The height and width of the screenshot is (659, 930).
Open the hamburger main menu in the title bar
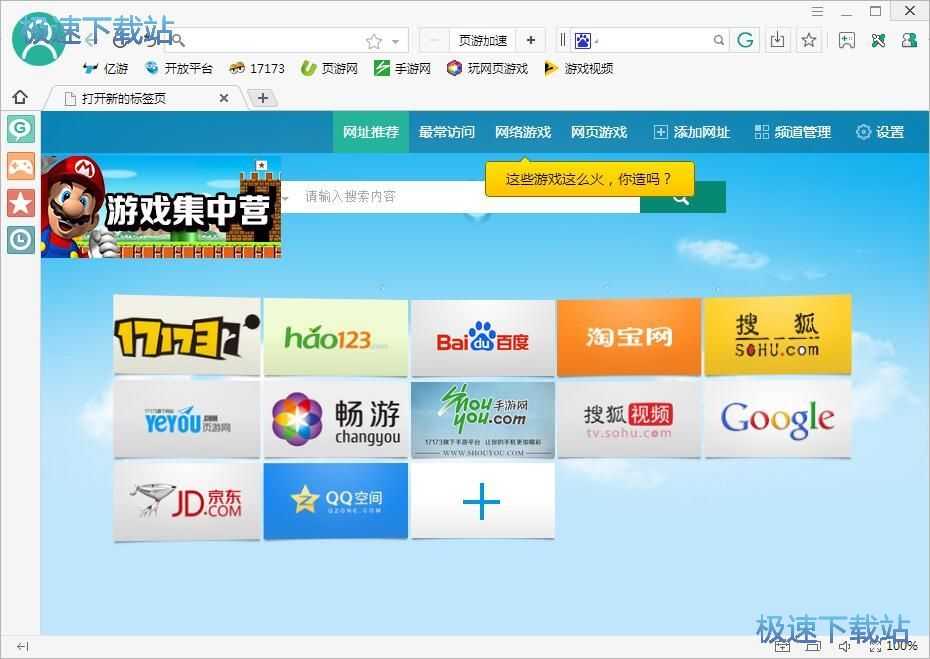pyautogui.click(x=817, y=11)
